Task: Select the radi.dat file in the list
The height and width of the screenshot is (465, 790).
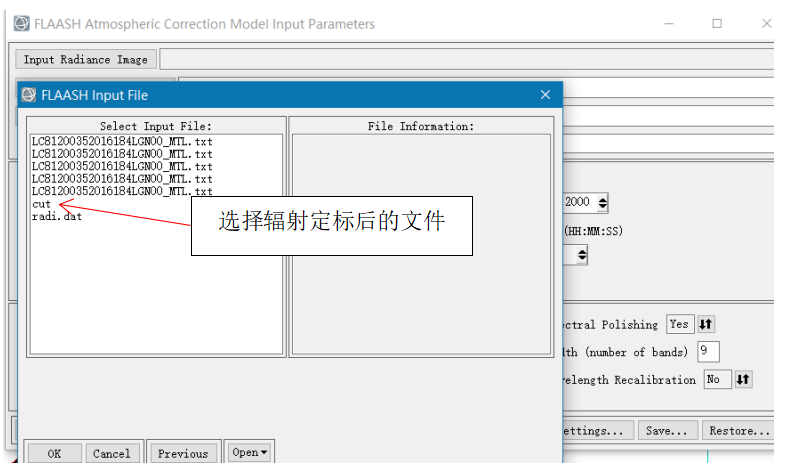Action: [x=56, y=217]
